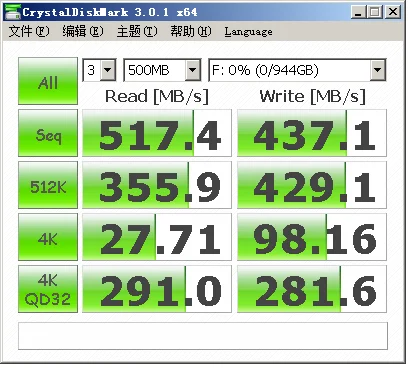Screen dimensions: 408x368
Task: Select the 4K QD32 write result 281.6
Action: pyautogui.click(x=312, y=289)
